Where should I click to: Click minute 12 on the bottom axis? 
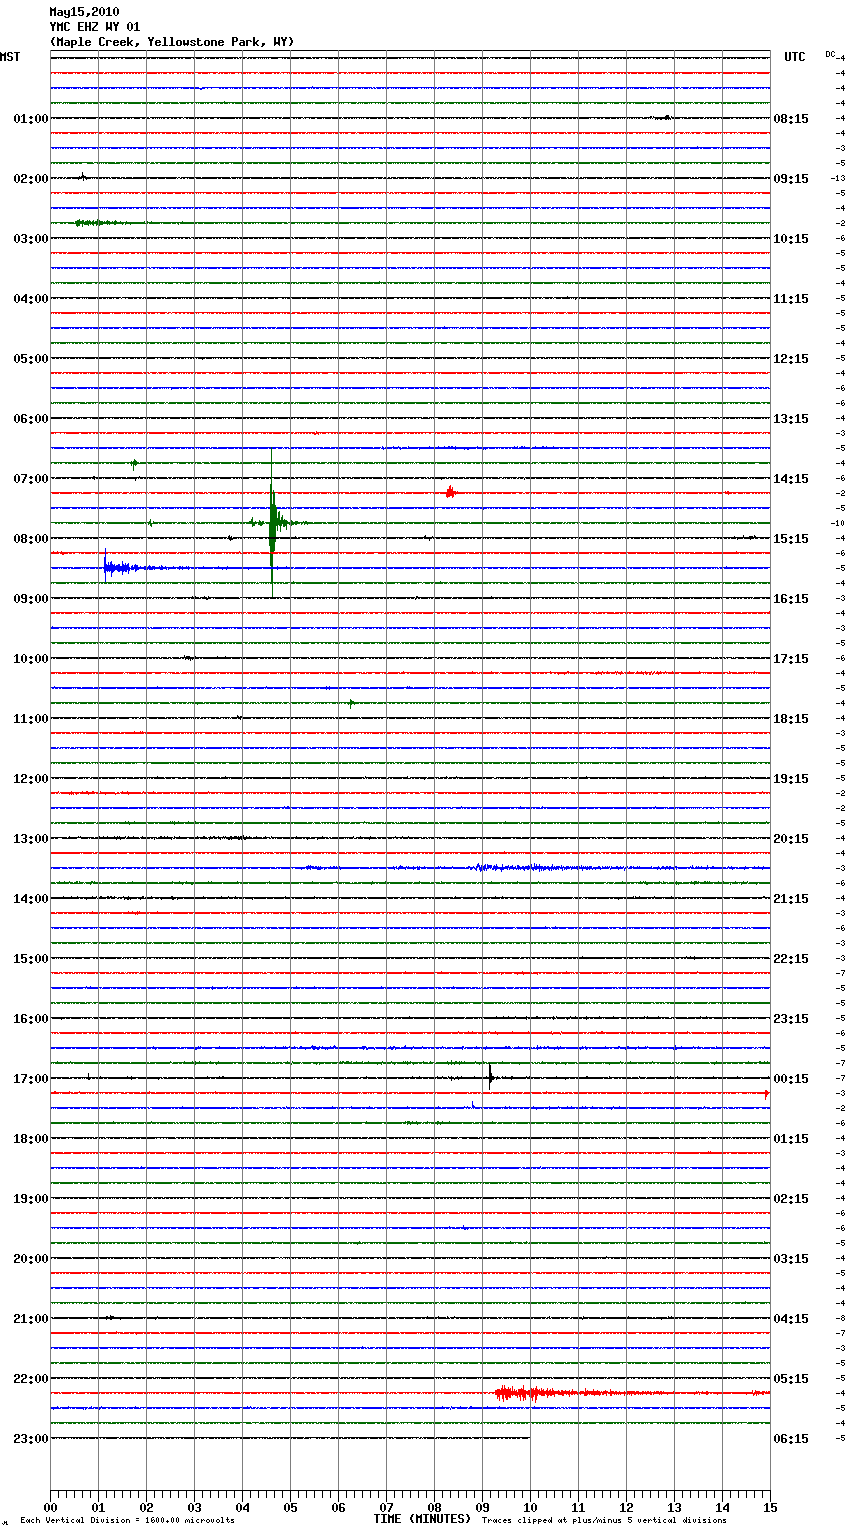(x=626, y=1507)
